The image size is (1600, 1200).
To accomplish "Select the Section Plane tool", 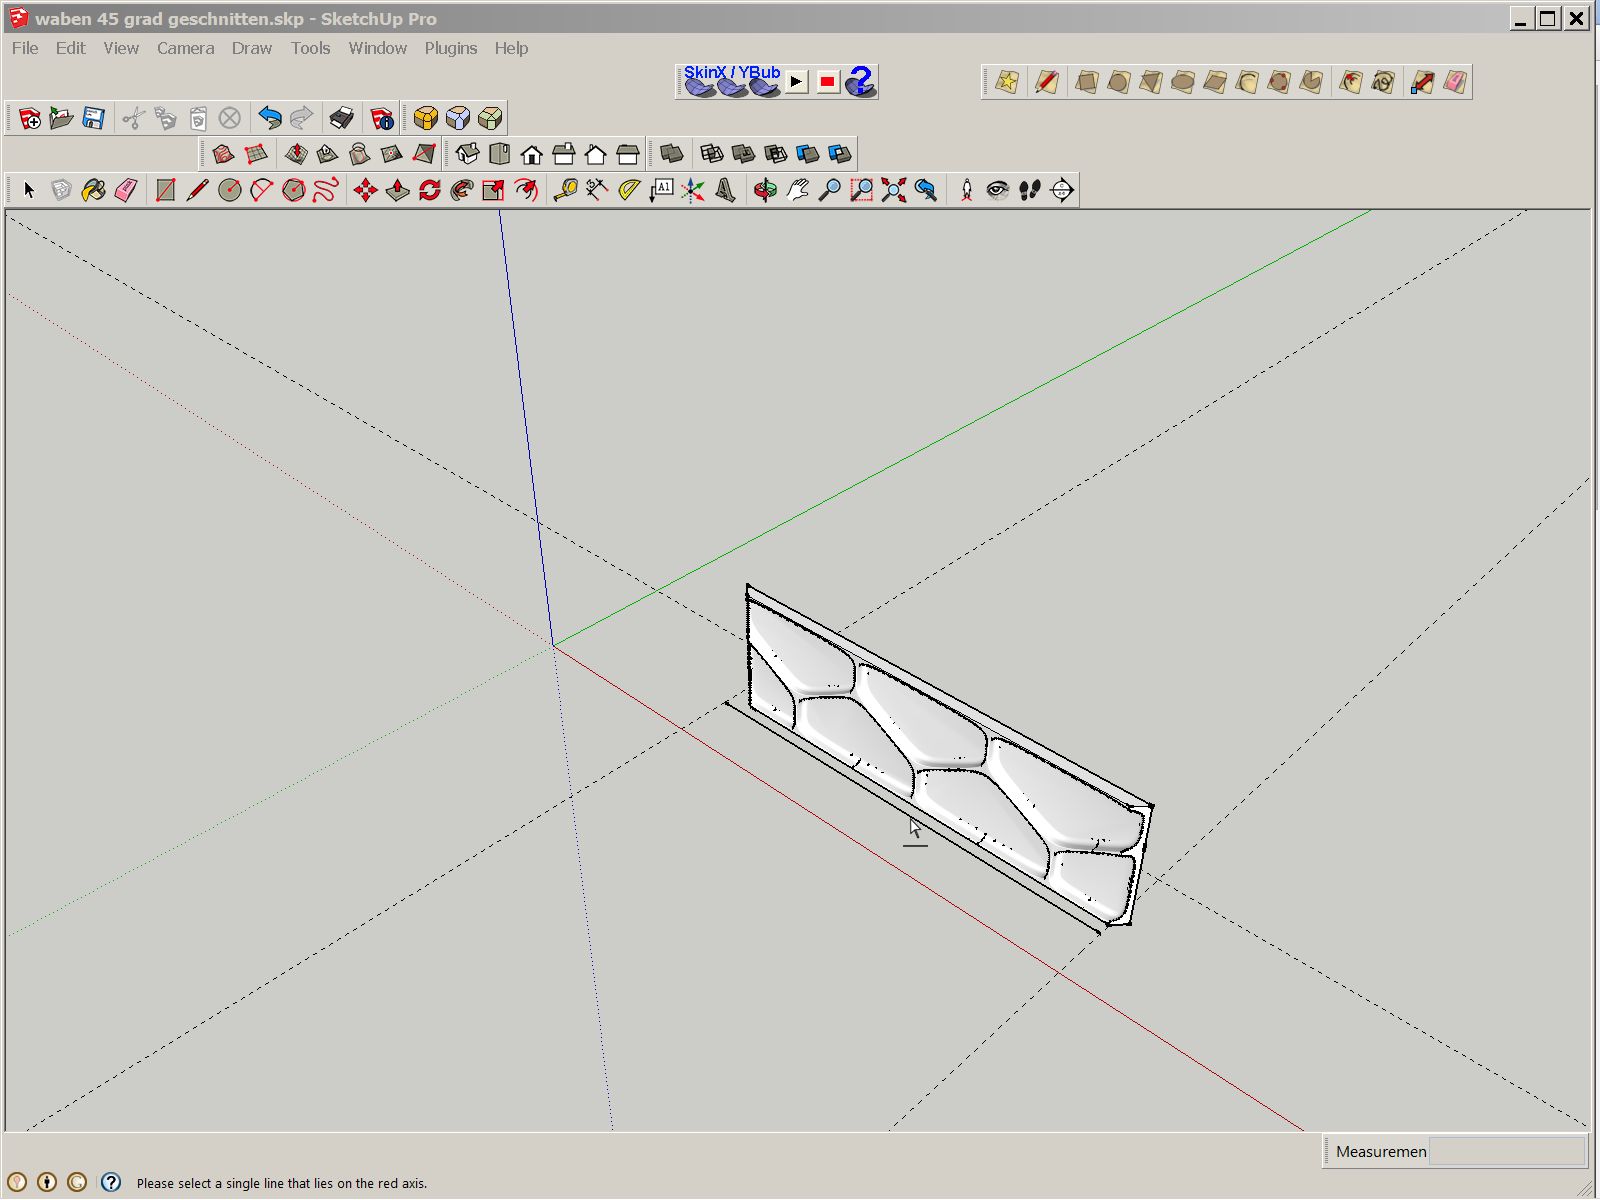I will coord(1062,190).
